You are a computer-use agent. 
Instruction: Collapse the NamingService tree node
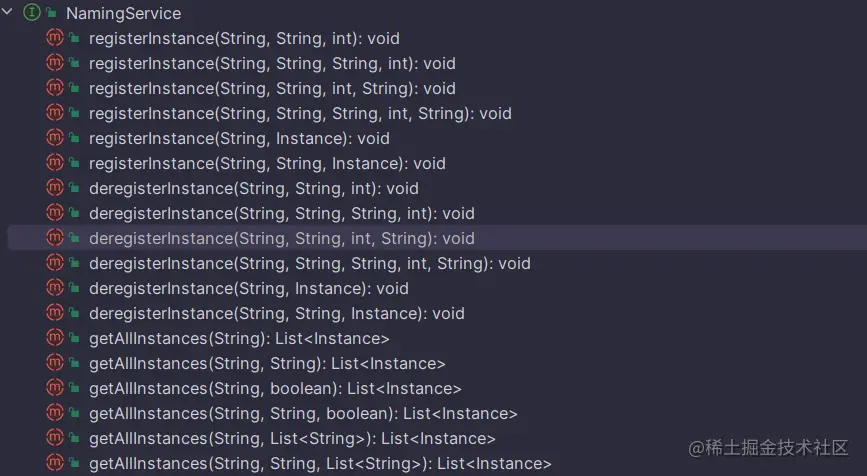(x=8, y=13)
